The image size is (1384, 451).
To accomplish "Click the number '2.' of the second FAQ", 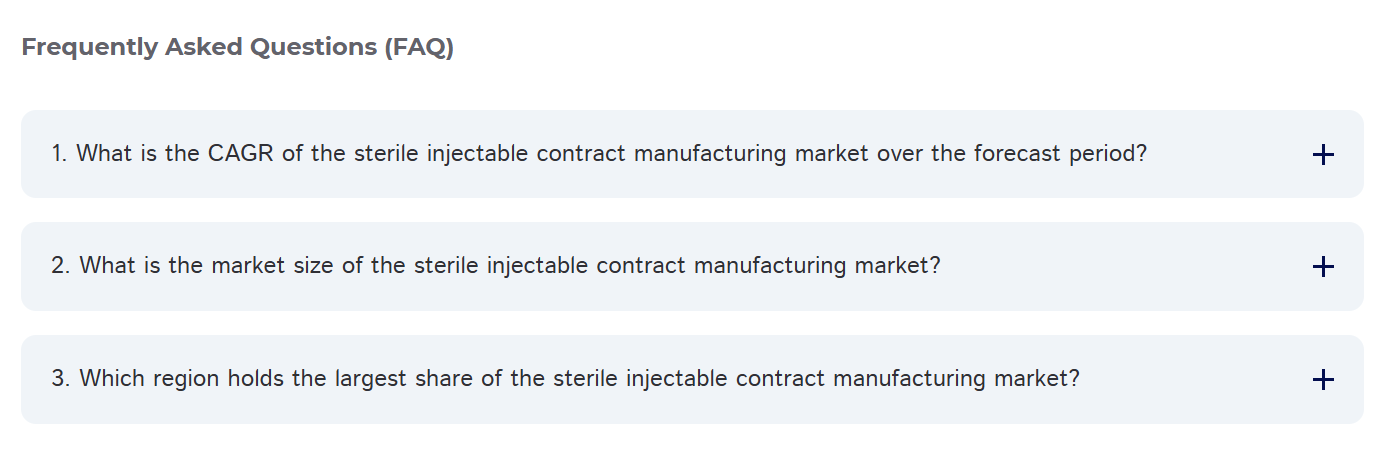I will 61,266.
